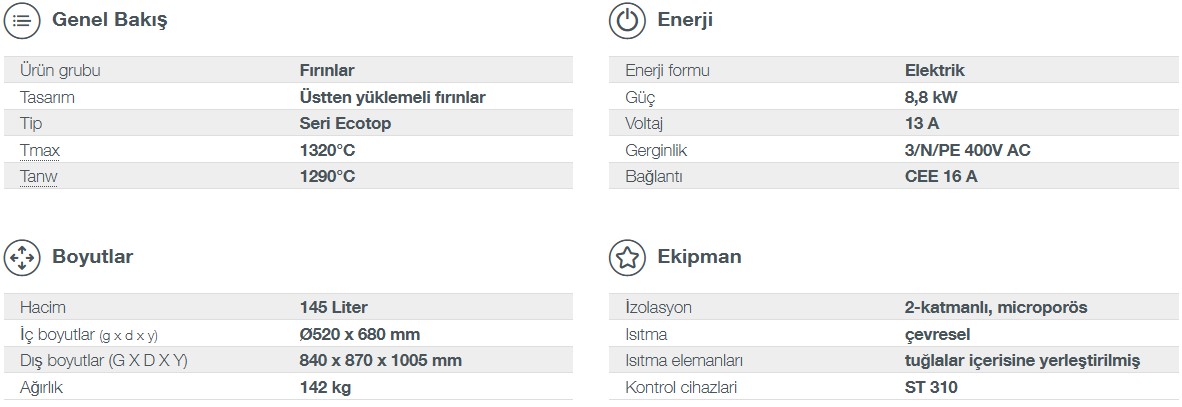1182x407 pixels.
Task: Click the Fırınlar product group value
Action: pos(327,71)
